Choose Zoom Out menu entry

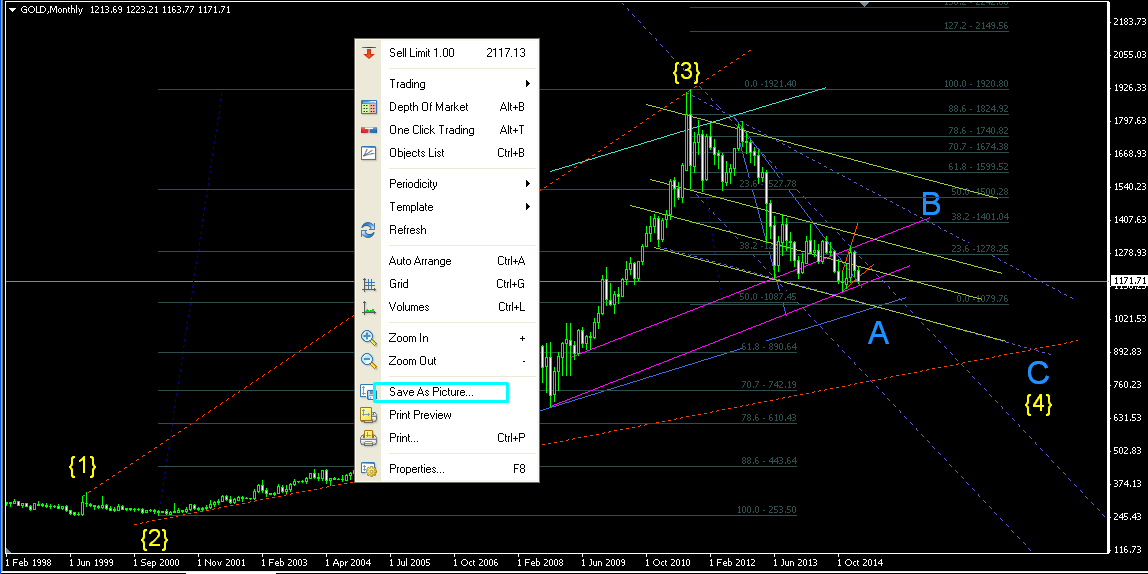point(447,361)
